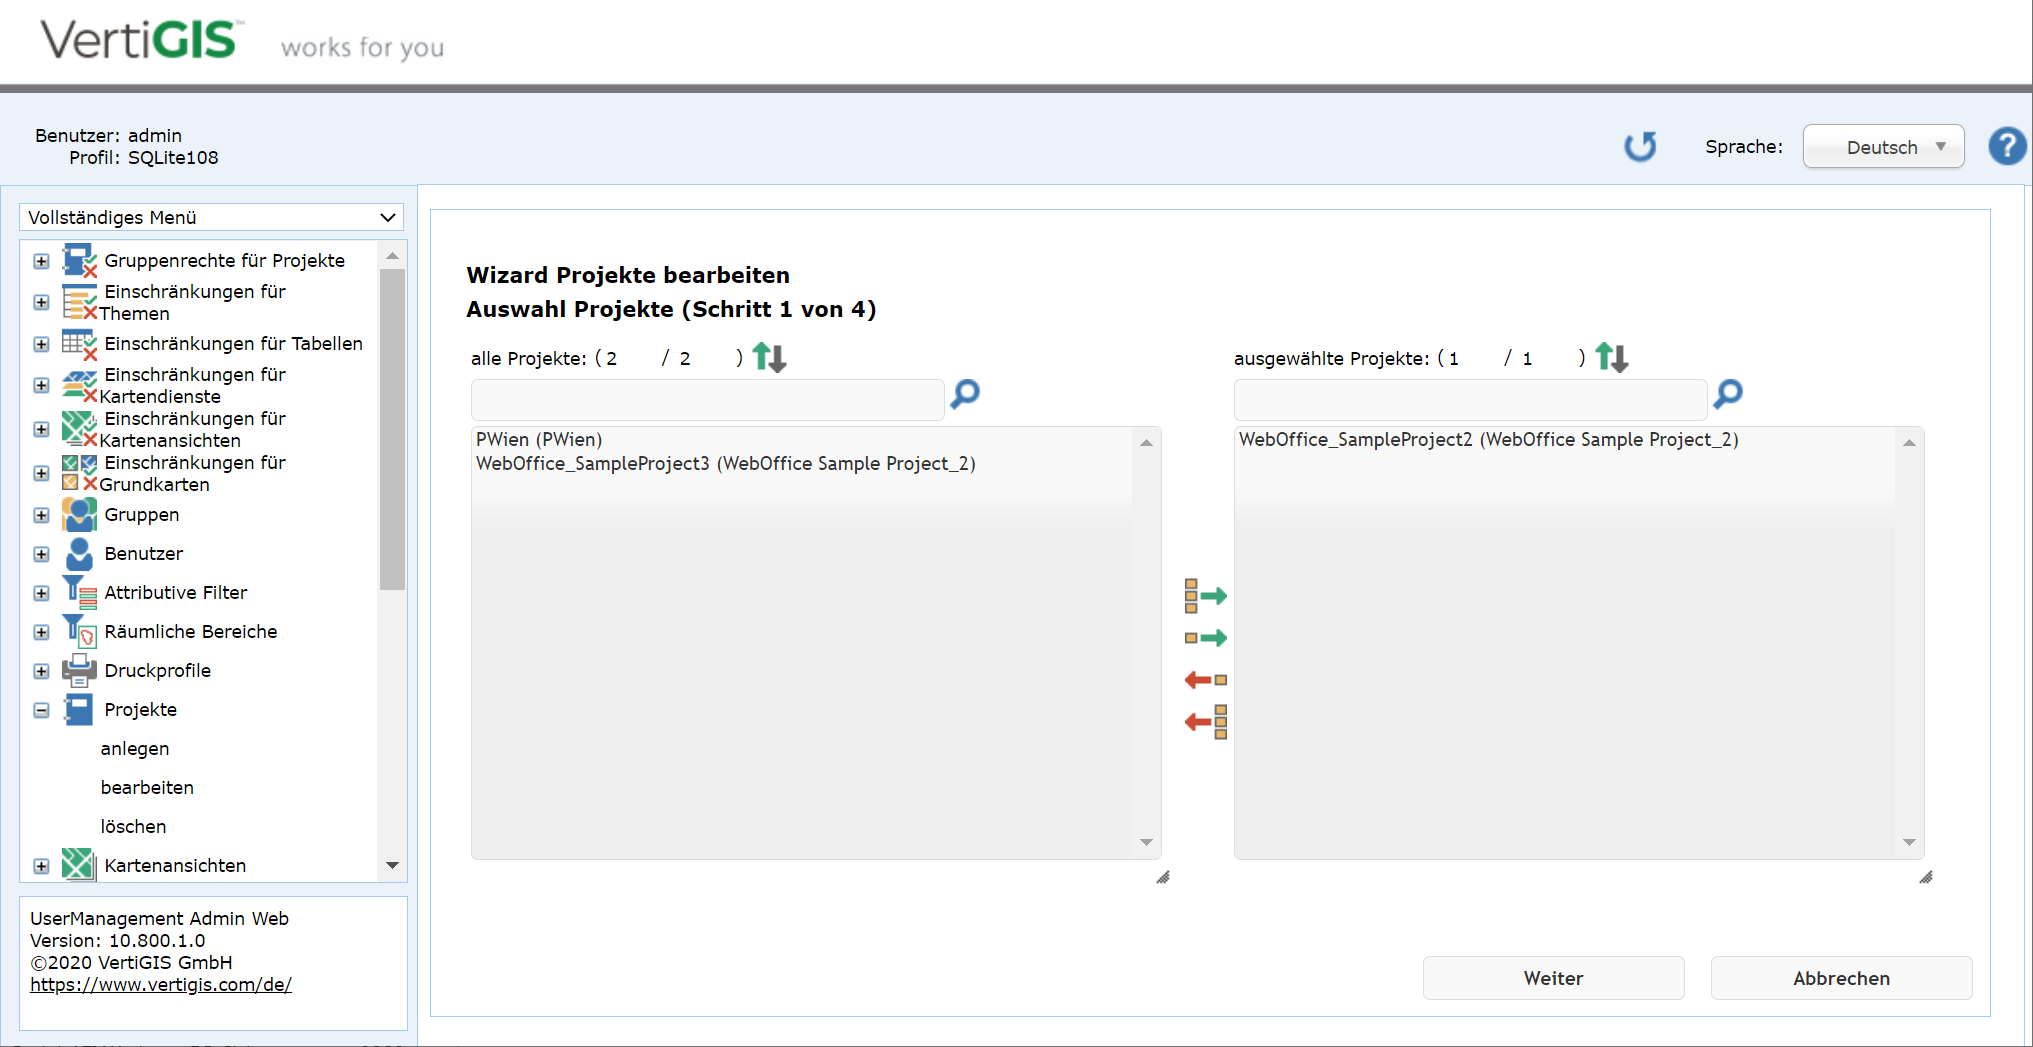
Task: Expand the Benutzer tree node
Action: click(x=41, y=554)
